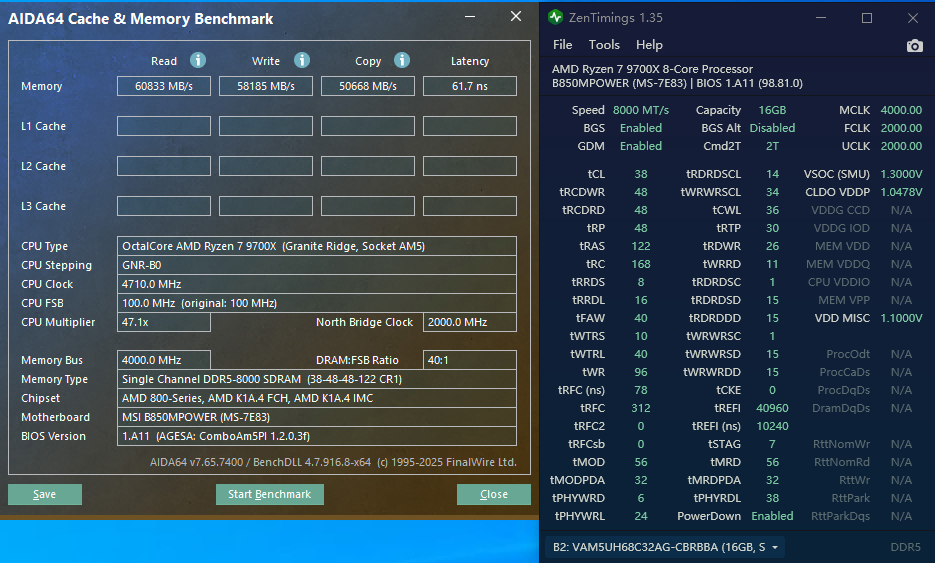Click the Memory Bus 4000.0 MHz value

click(164, 360)
